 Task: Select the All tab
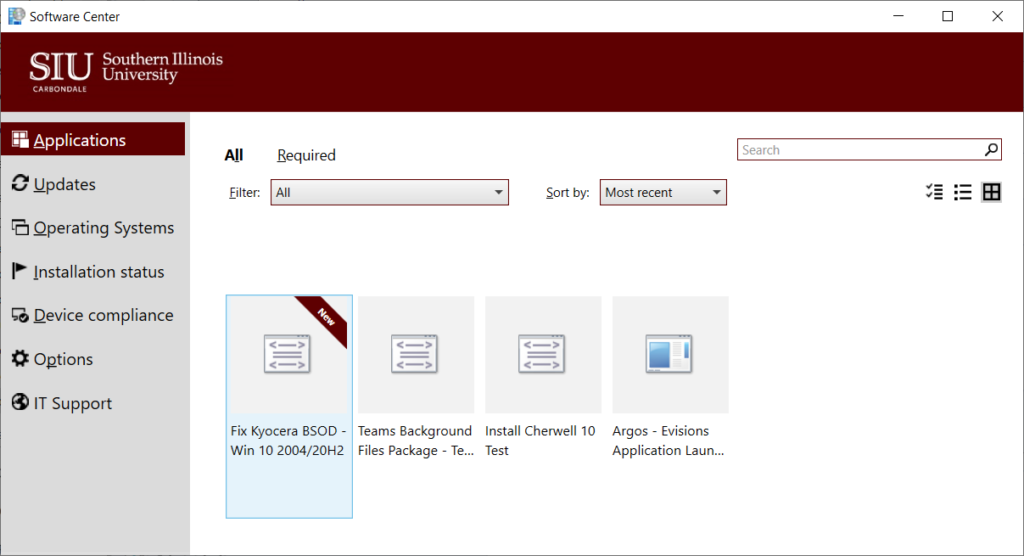click(234, 155)
